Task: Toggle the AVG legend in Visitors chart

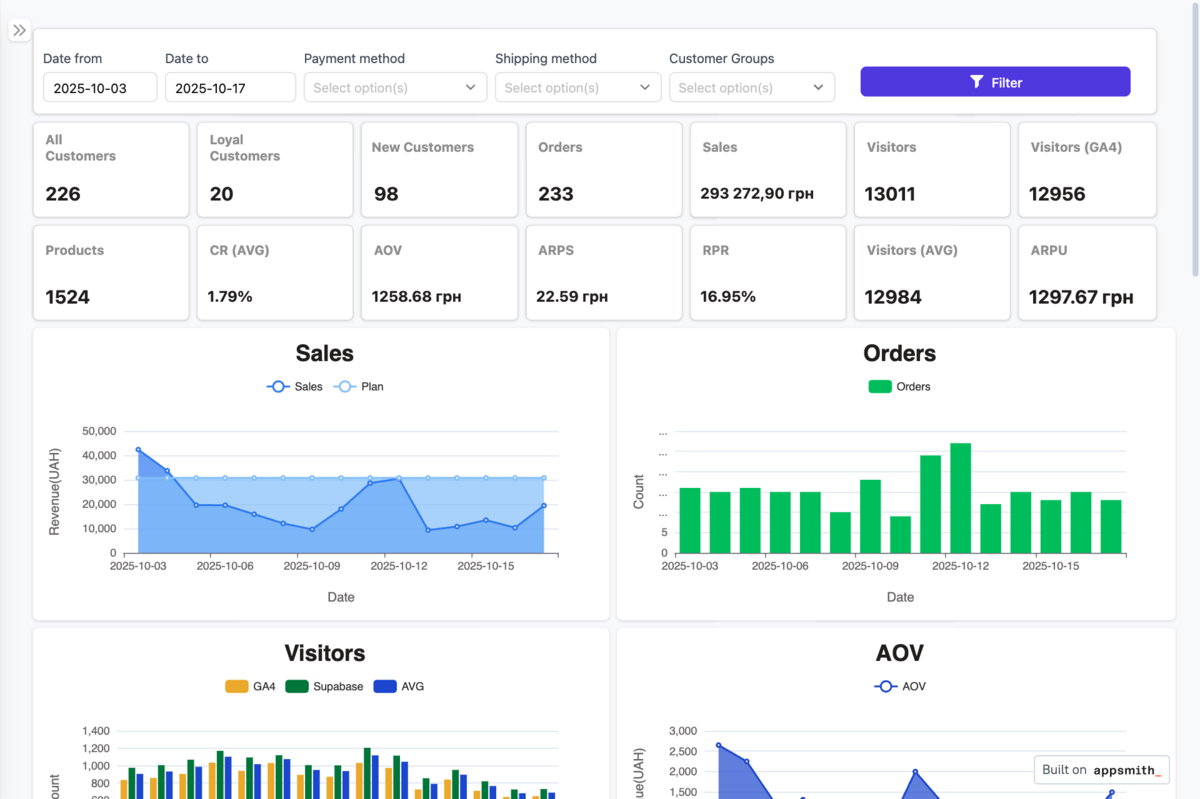Action: click(385, 687)
